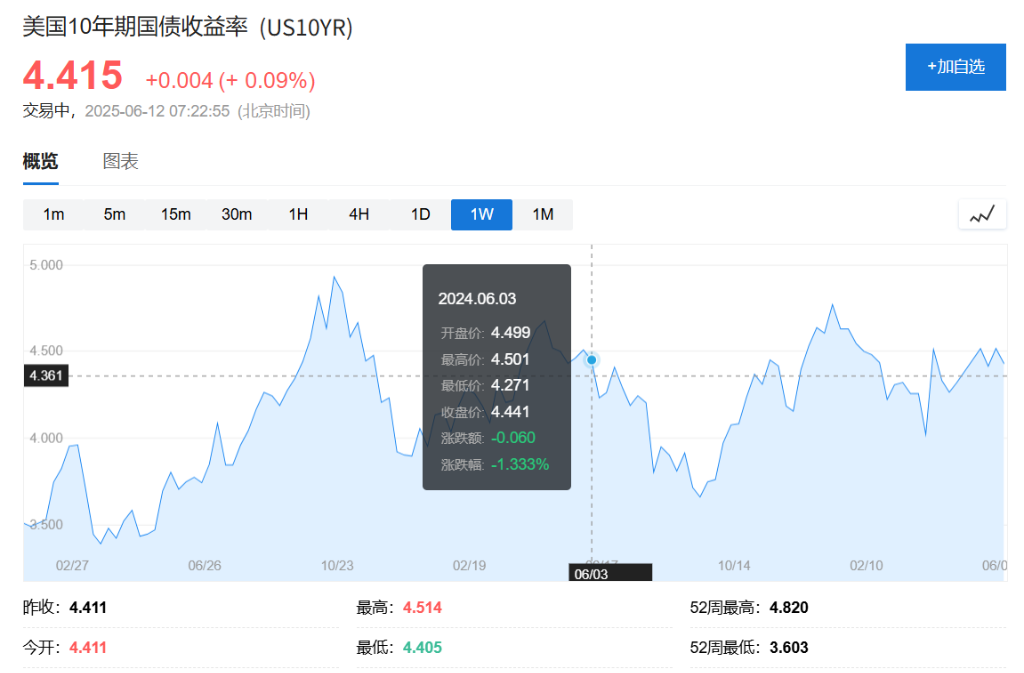Screen dimensions: 1024x673
Task: Toggle off the active 1W weekly view
Action: pyautogui.click(x=481, y=213)
